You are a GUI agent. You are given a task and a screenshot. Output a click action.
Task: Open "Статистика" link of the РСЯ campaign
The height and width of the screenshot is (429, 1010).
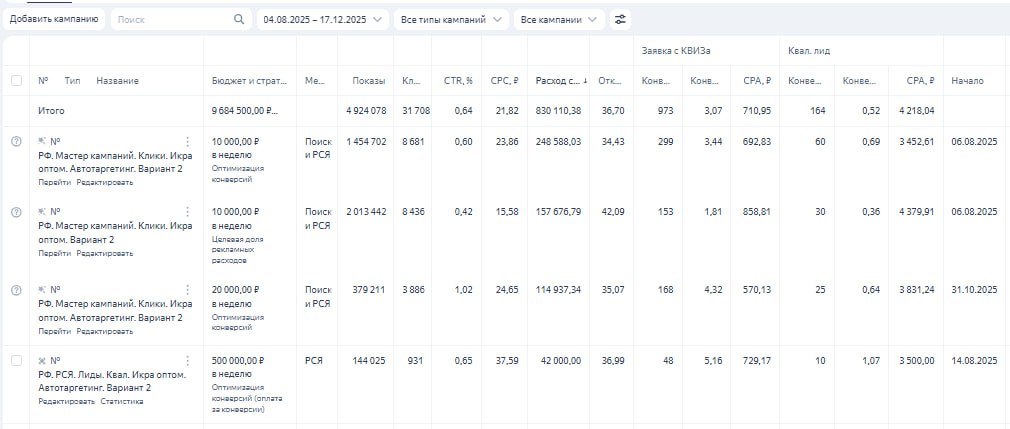[x=122, y=401]
